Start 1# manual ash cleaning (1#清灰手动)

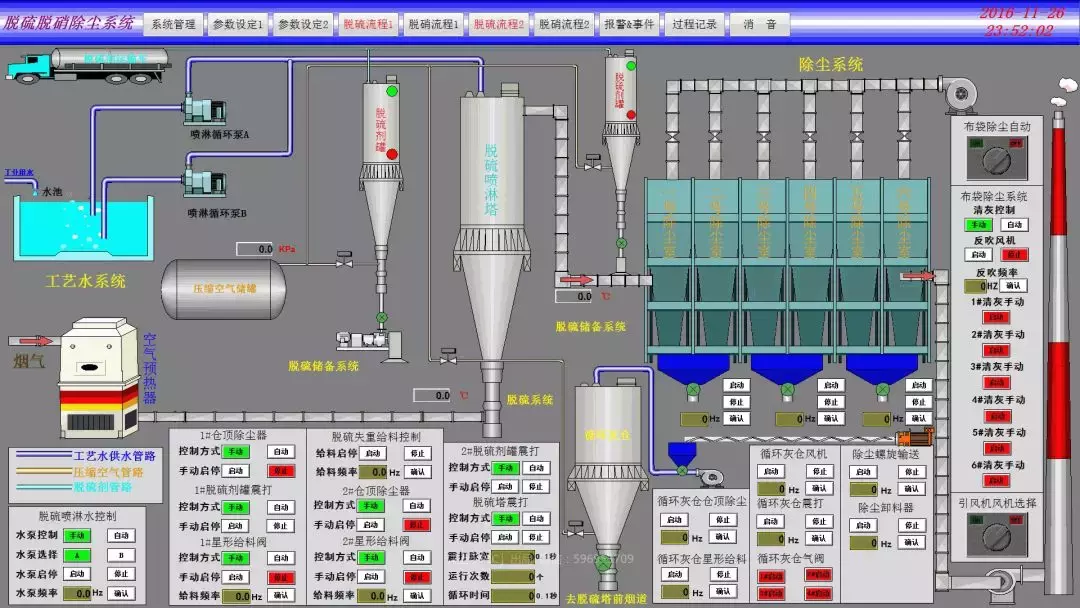[996, 317]
